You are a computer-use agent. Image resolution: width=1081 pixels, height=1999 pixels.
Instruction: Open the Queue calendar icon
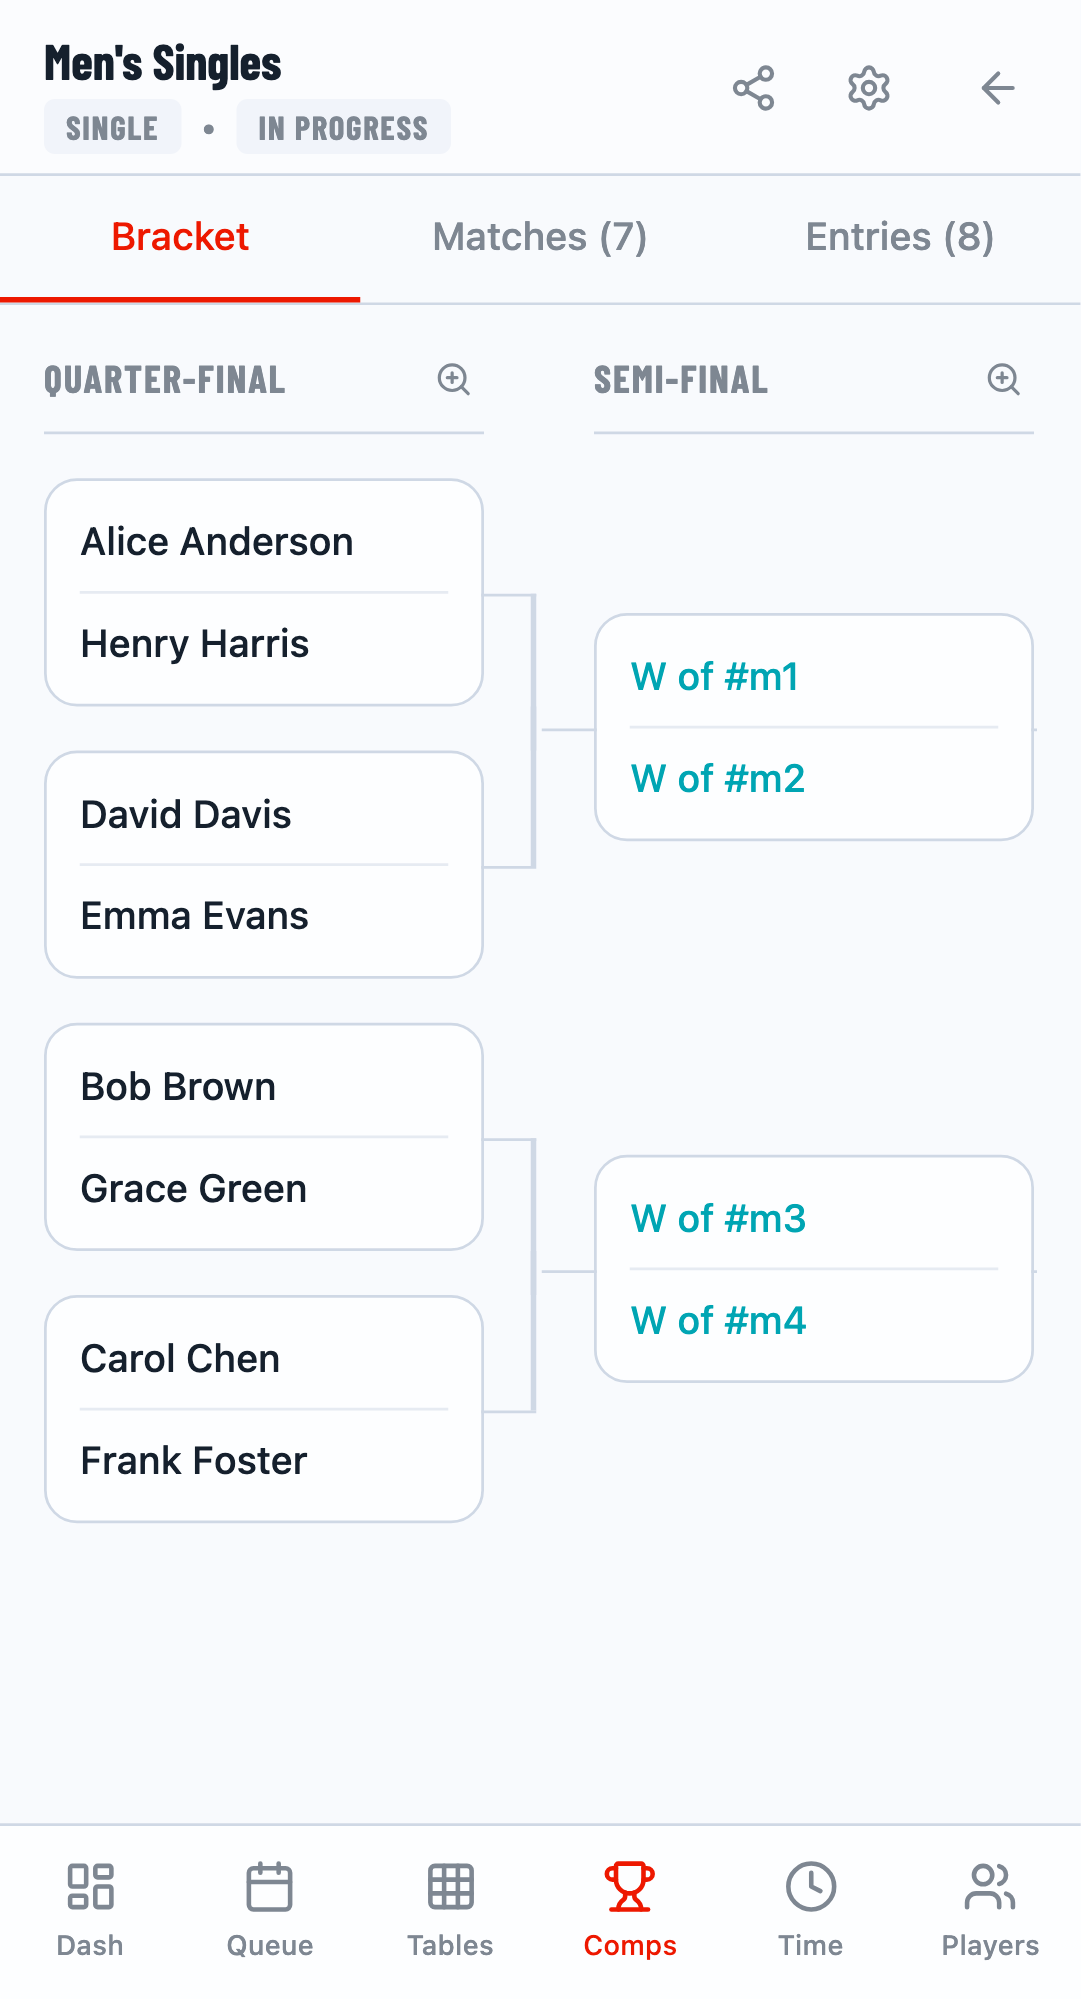point(270,1887)
